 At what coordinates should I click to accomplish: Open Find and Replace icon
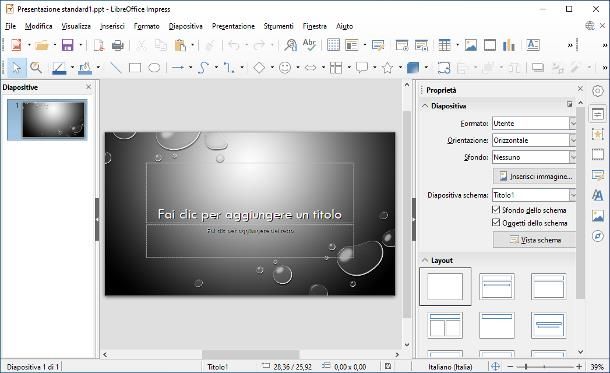[290, 45]
